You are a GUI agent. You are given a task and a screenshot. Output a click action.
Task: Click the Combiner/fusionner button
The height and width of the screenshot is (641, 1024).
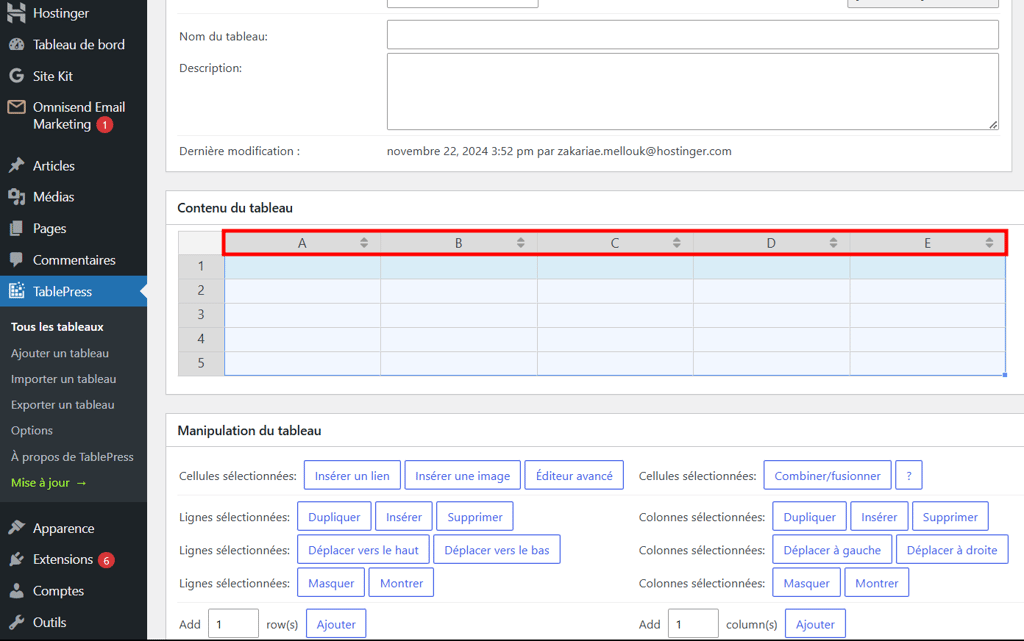(x=827, y=475)
